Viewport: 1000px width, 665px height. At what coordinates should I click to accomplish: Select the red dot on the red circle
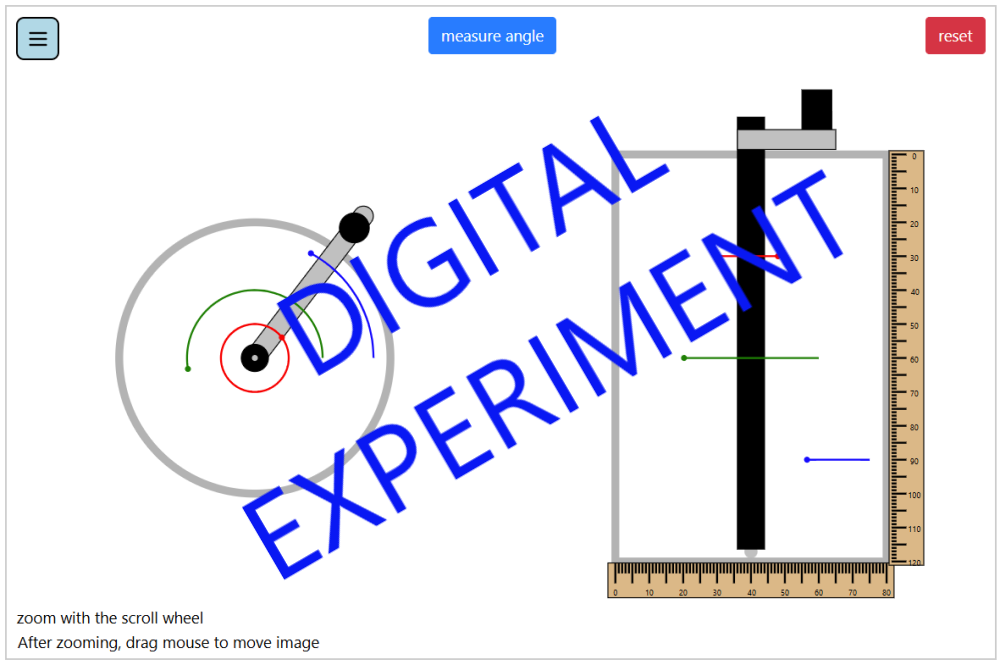pos(283,338)
